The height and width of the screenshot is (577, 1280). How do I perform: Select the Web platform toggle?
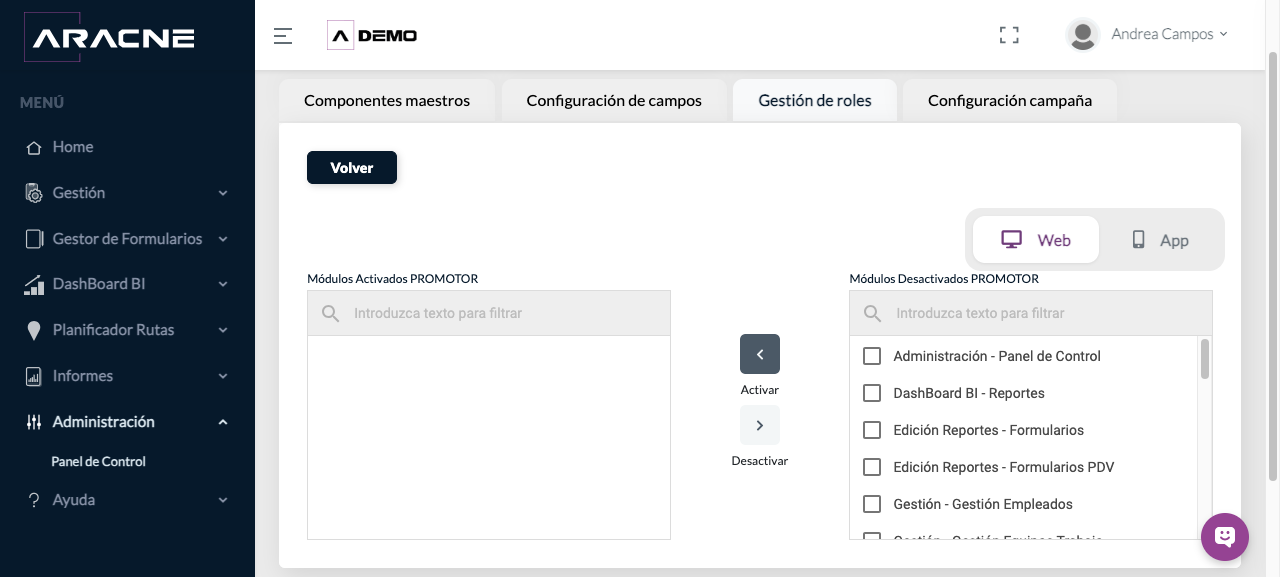tap(1036, 240)
